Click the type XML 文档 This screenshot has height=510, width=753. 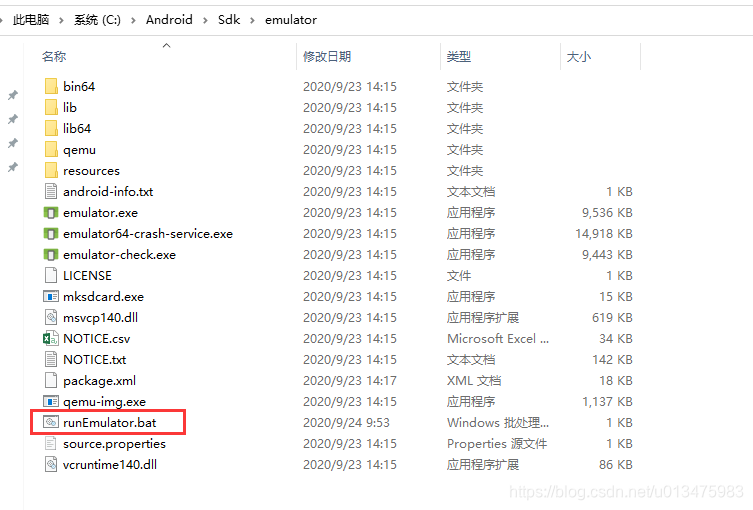[x=474, y=381]
